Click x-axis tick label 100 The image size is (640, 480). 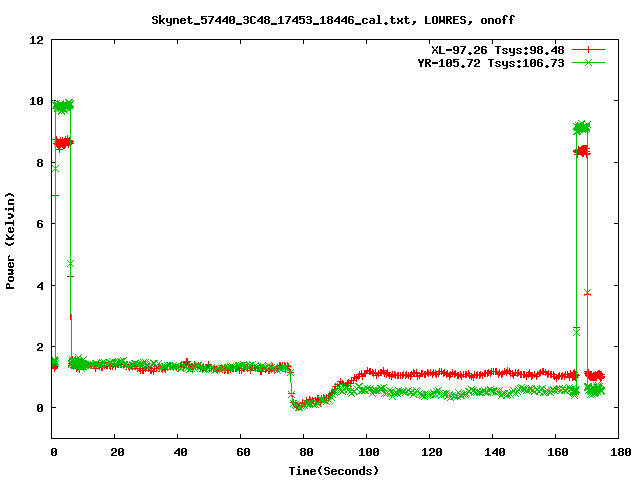pyautogui.click(x=367, y=452)
